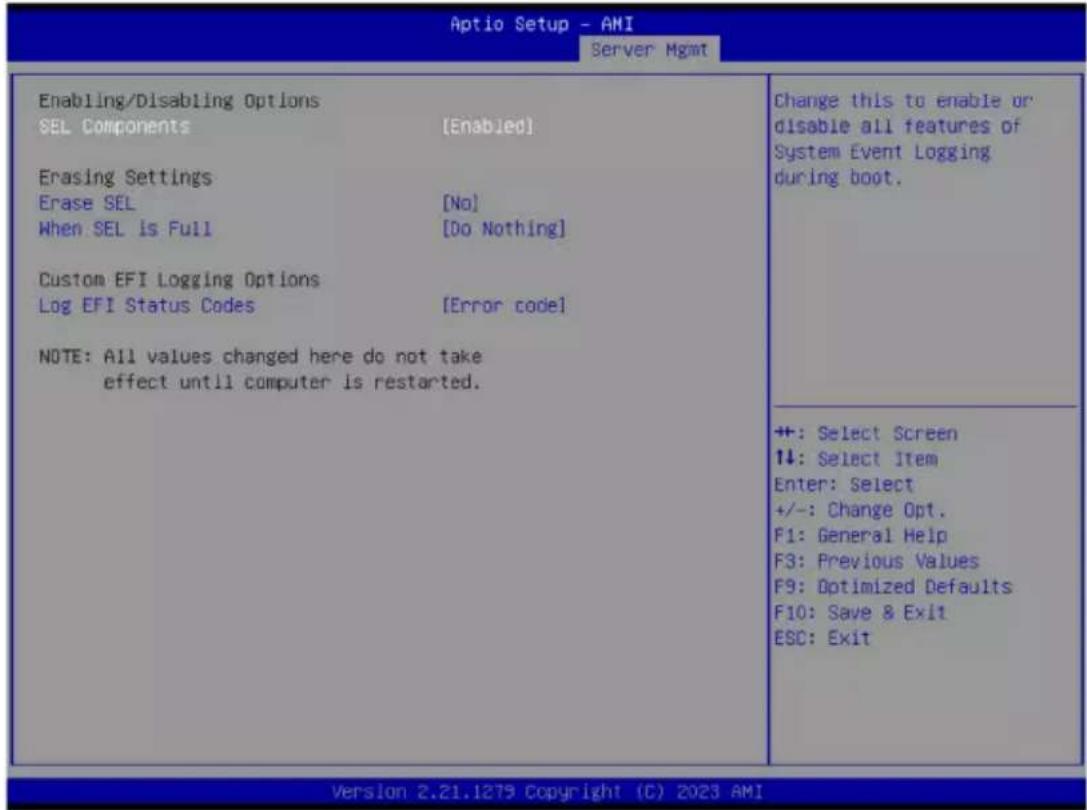Open the [Do Nothing] option value
1087x810 pixels.
pos(504,229)
